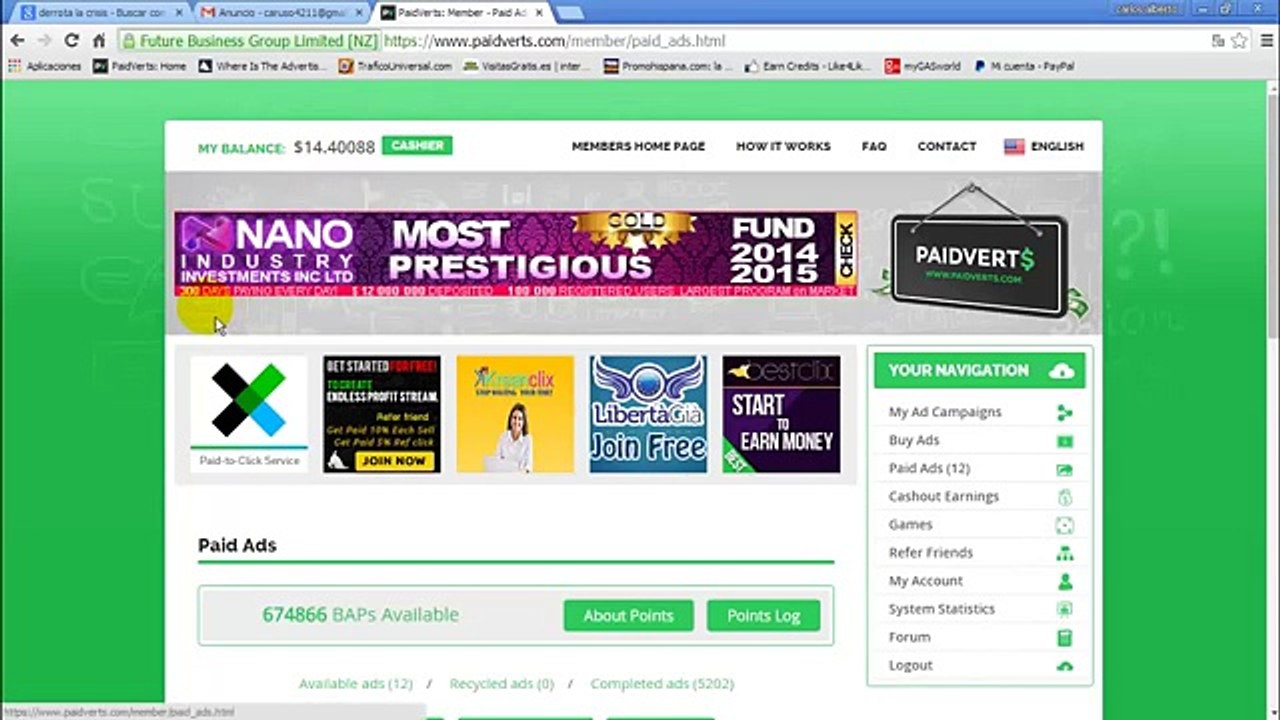Viewport: 1280px width, 720px height.
Task: Click the Games dice icon
Action: 1064,525
